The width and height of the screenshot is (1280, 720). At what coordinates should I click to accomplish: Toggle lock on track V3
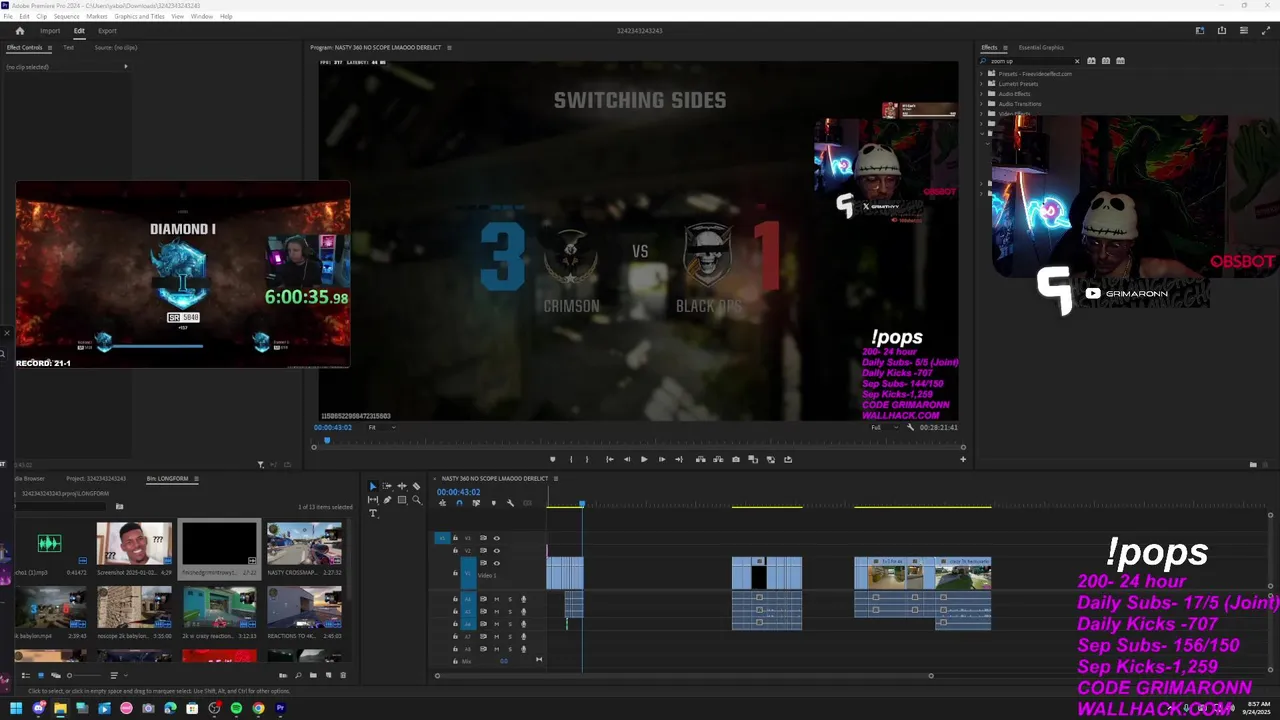coord(455,538)
